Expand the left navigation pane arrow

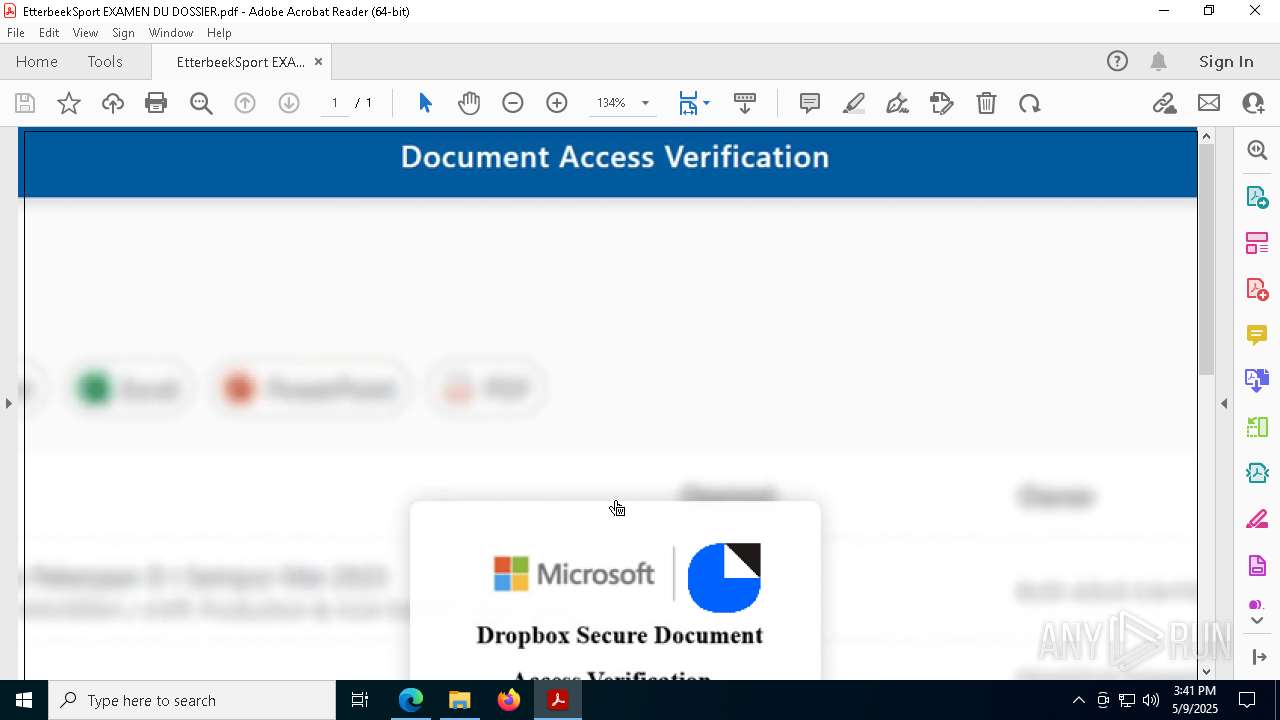9,403
